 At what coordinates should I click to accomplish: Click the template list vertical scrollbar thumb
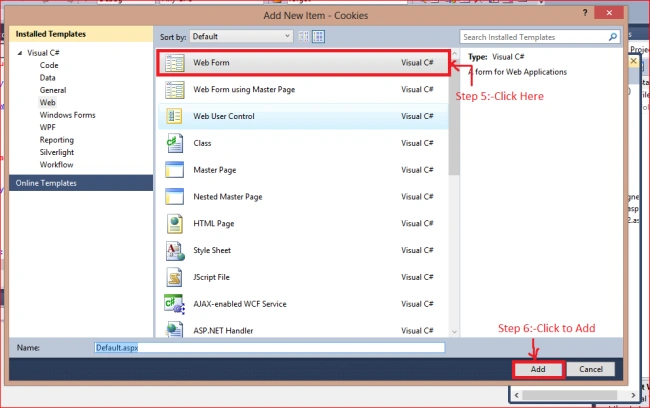[x=454, y=117]
